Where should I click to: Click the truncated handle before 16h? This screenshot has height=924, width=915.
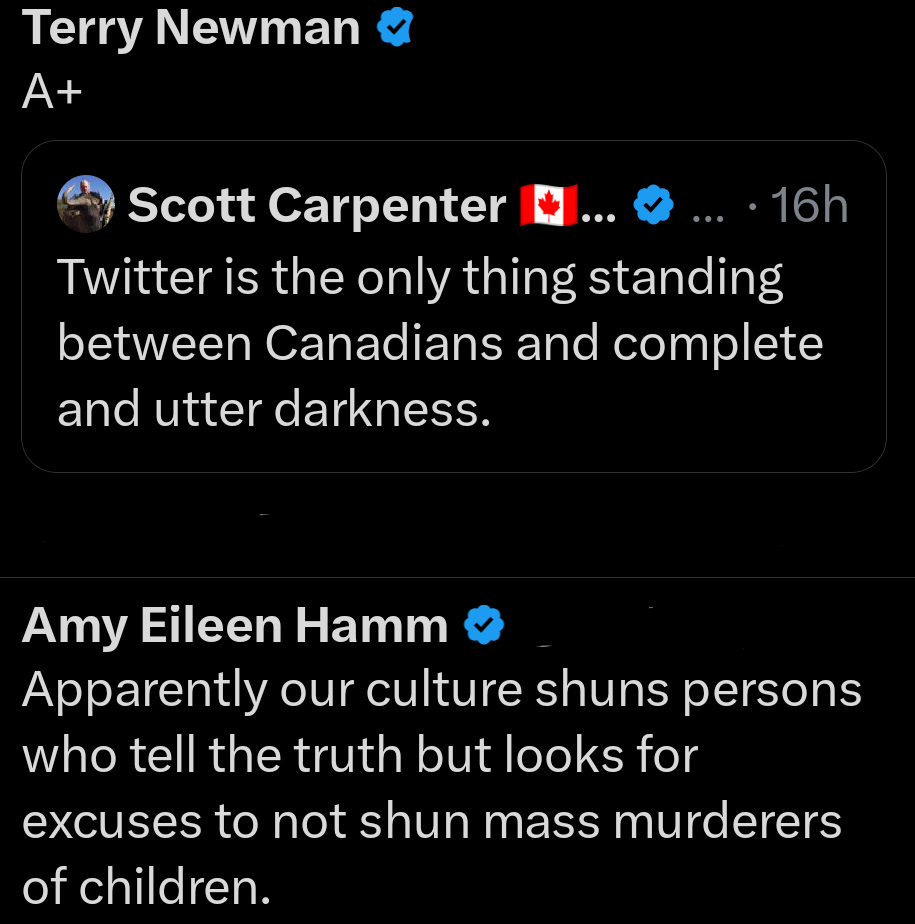pos(711,207)
